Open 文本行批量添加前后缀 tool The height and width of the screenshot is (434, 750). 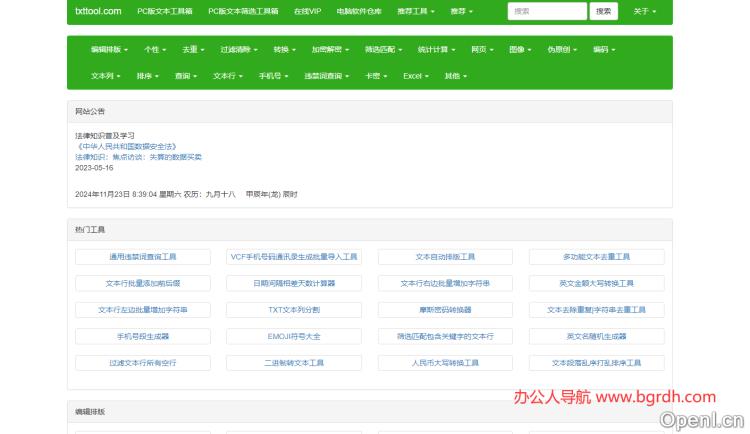click(x=143, y=283)
